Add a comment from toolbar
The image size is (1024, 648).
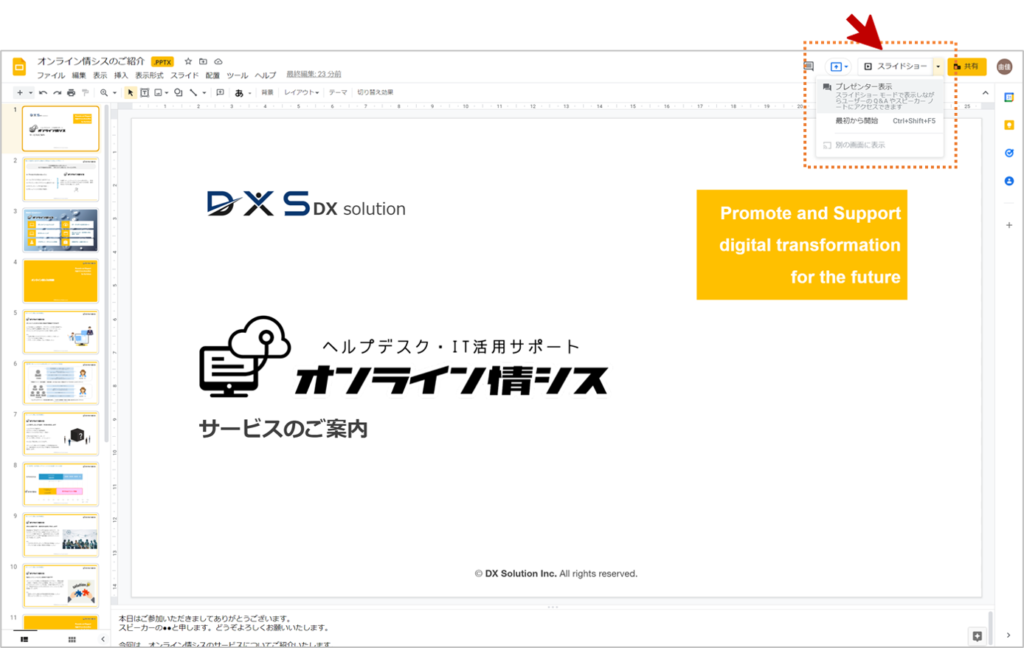tap(220, 93)
